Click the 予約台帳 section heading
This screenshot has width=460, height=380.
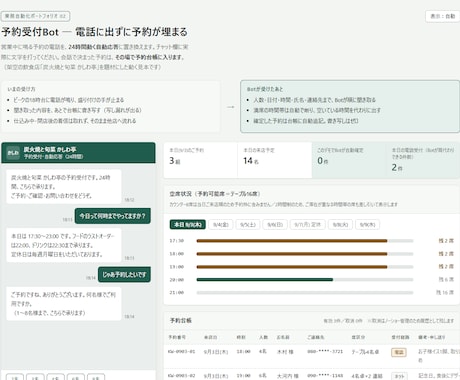click(x=181, y=321)
